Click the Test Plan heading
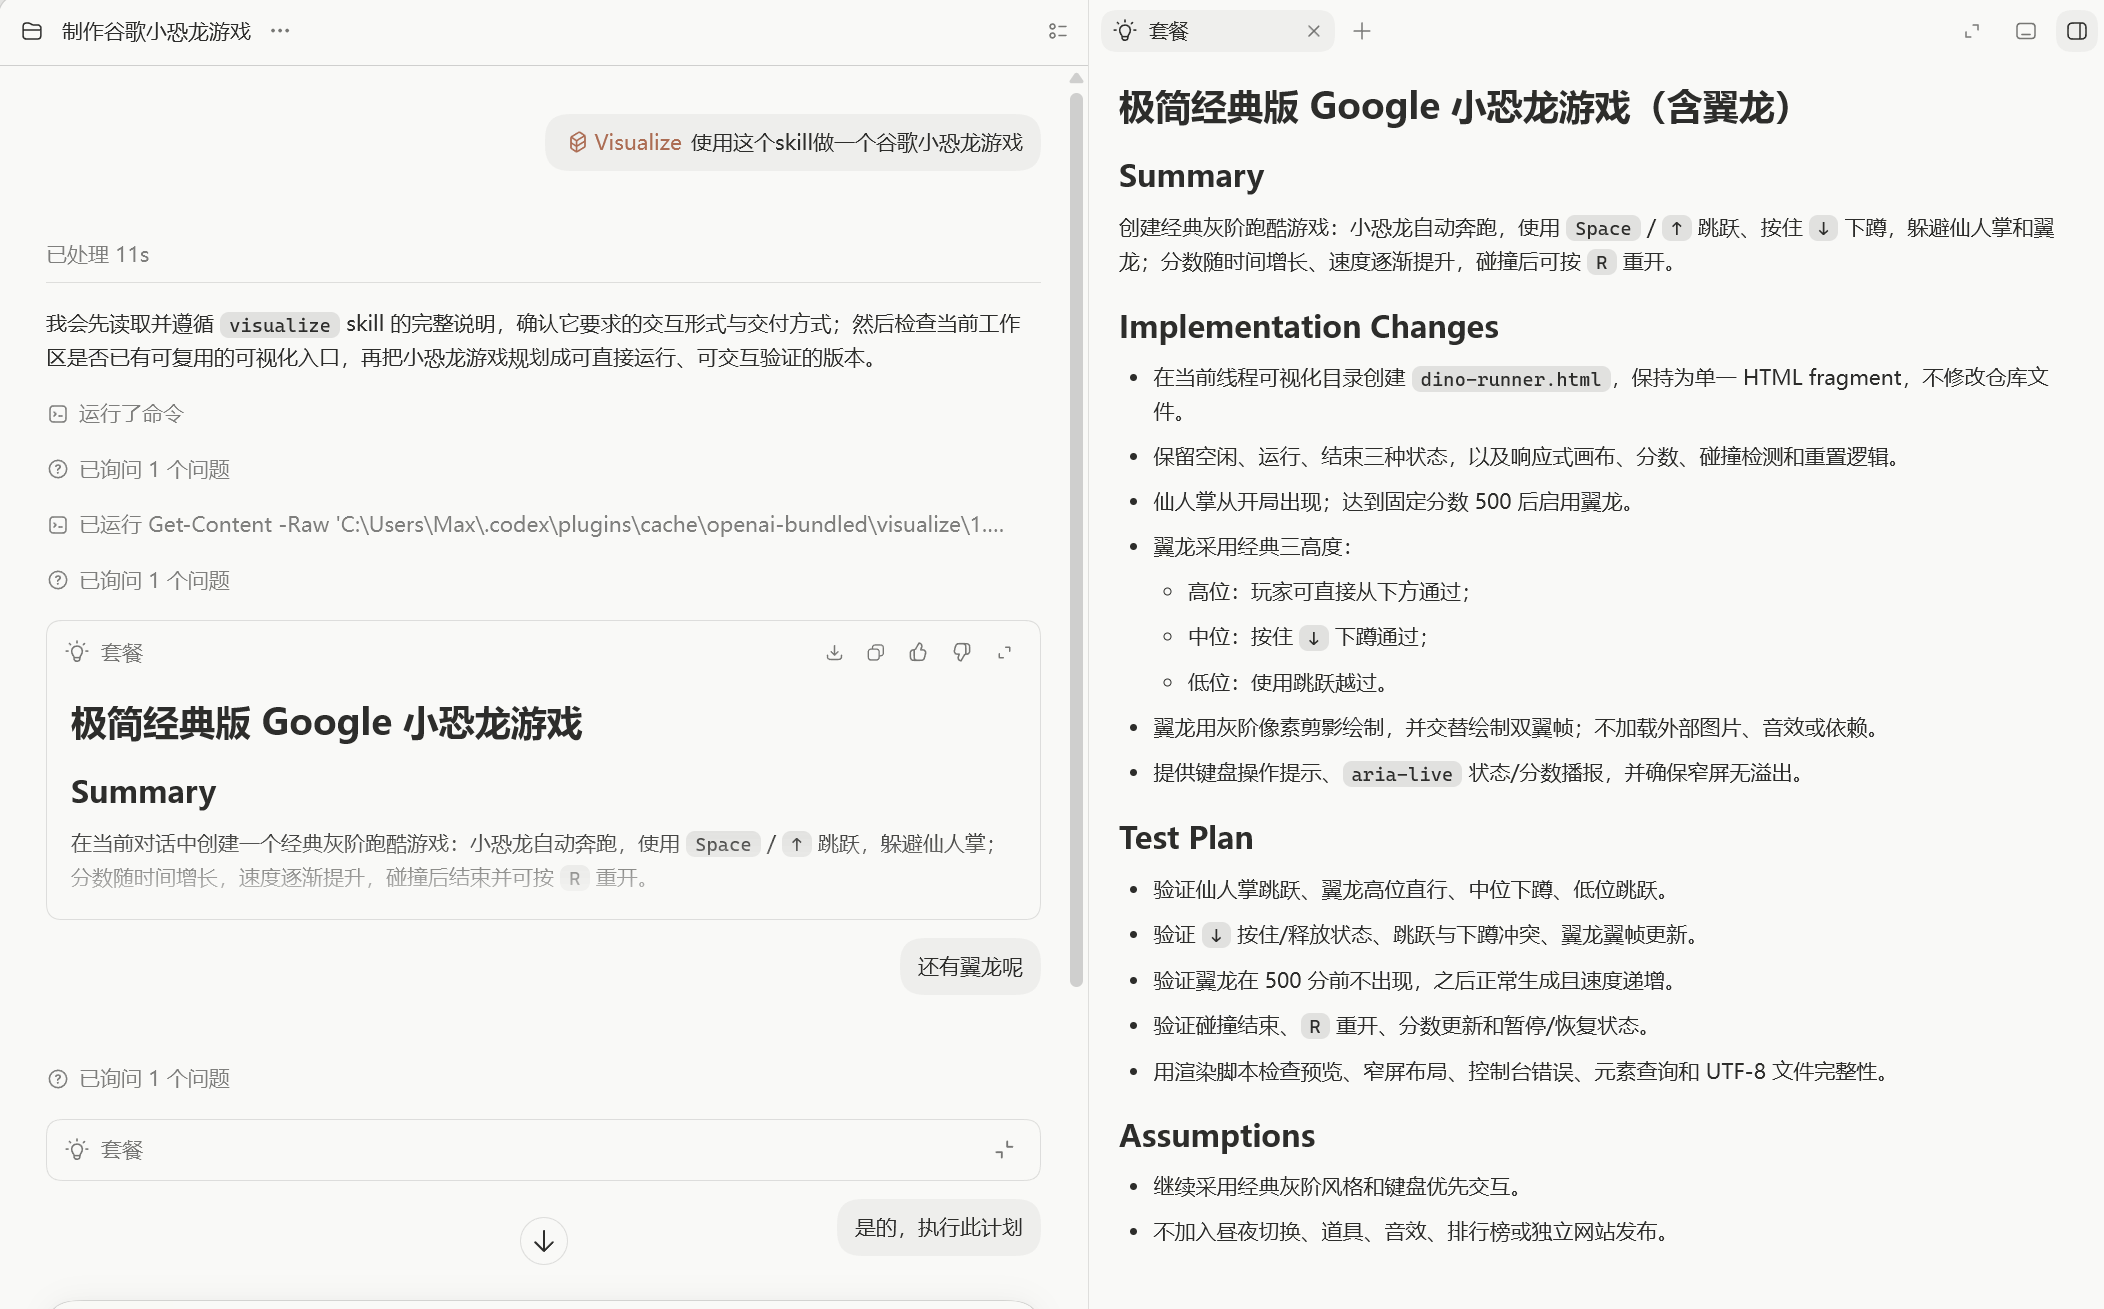Viewport: 2104px width, 1309px height. [1186, 838]
